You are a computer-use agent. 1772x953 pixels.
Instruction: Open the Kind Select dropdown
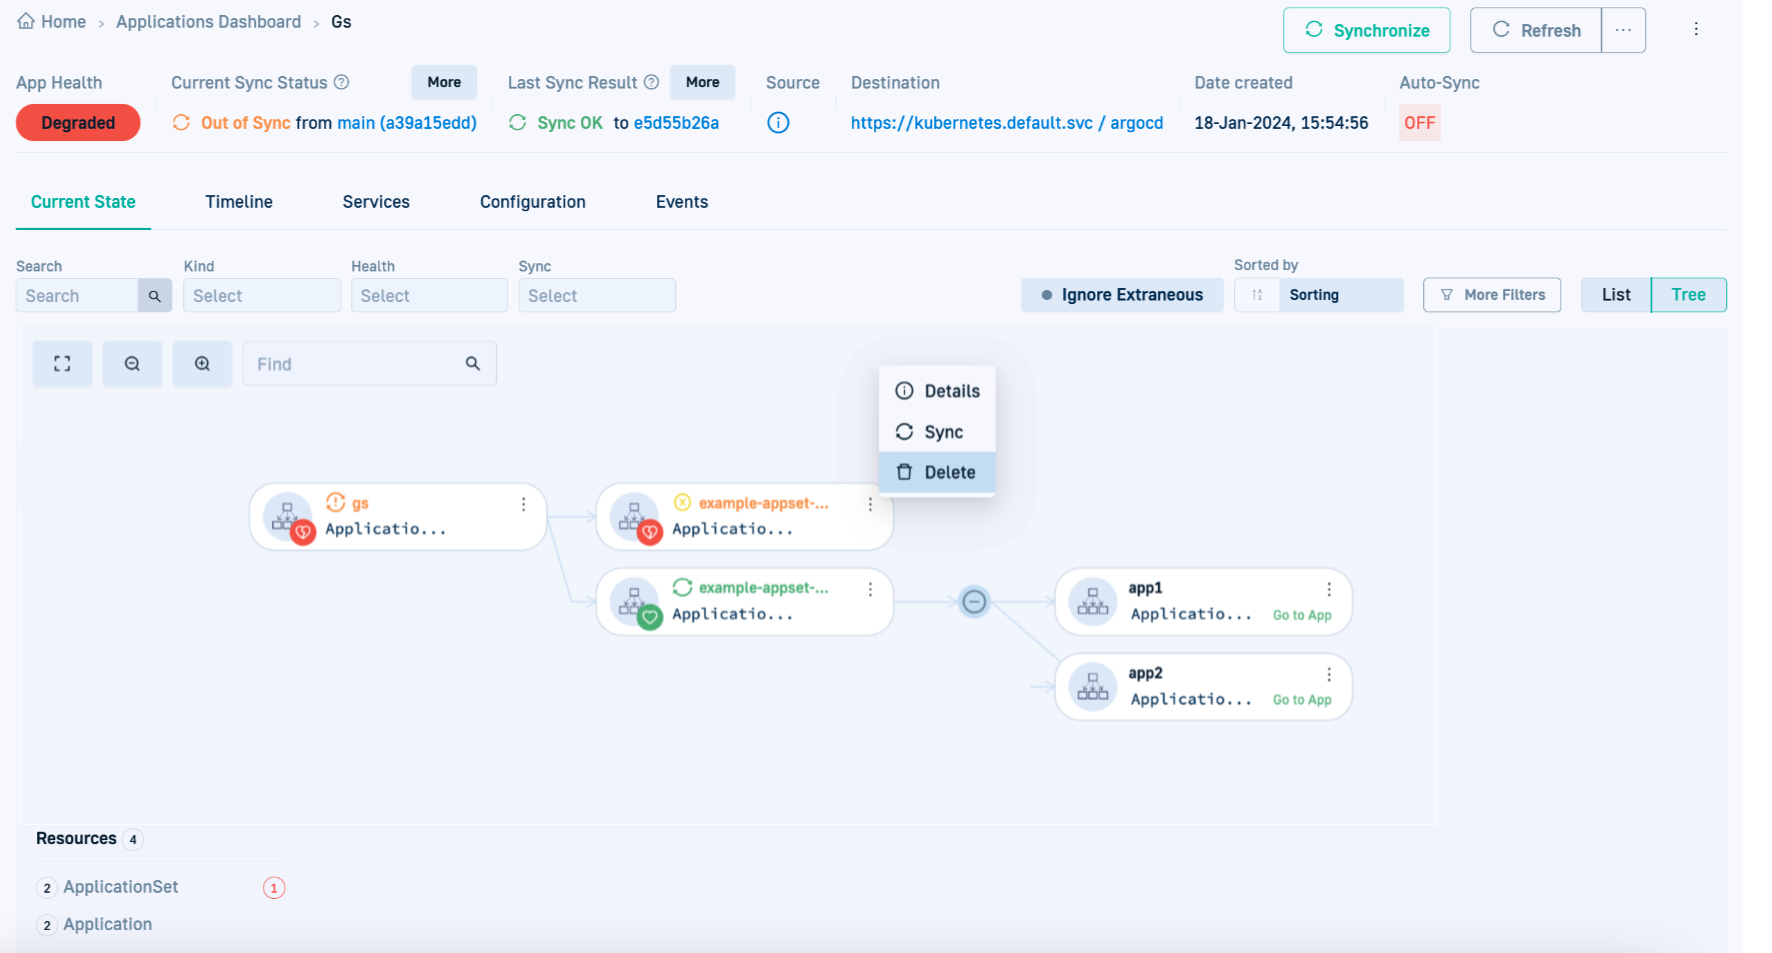tap(261, 296)
